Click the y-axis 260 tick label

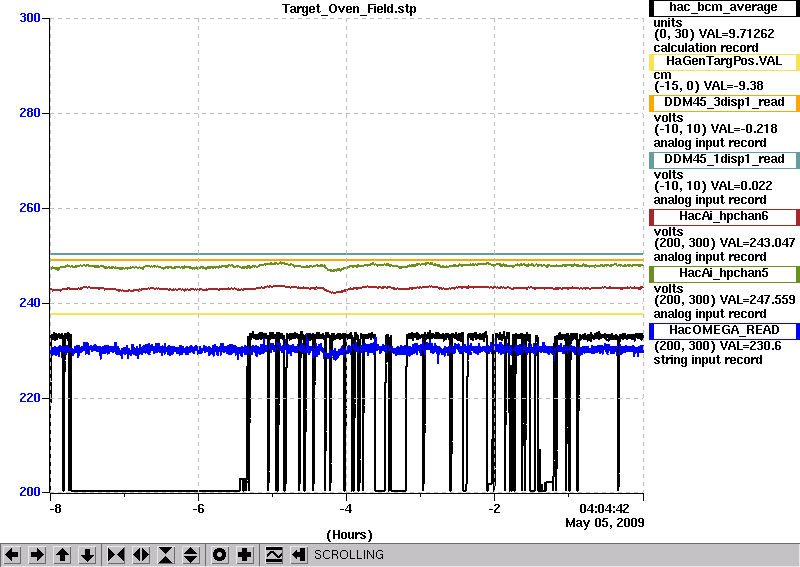[x=30, y=208]
